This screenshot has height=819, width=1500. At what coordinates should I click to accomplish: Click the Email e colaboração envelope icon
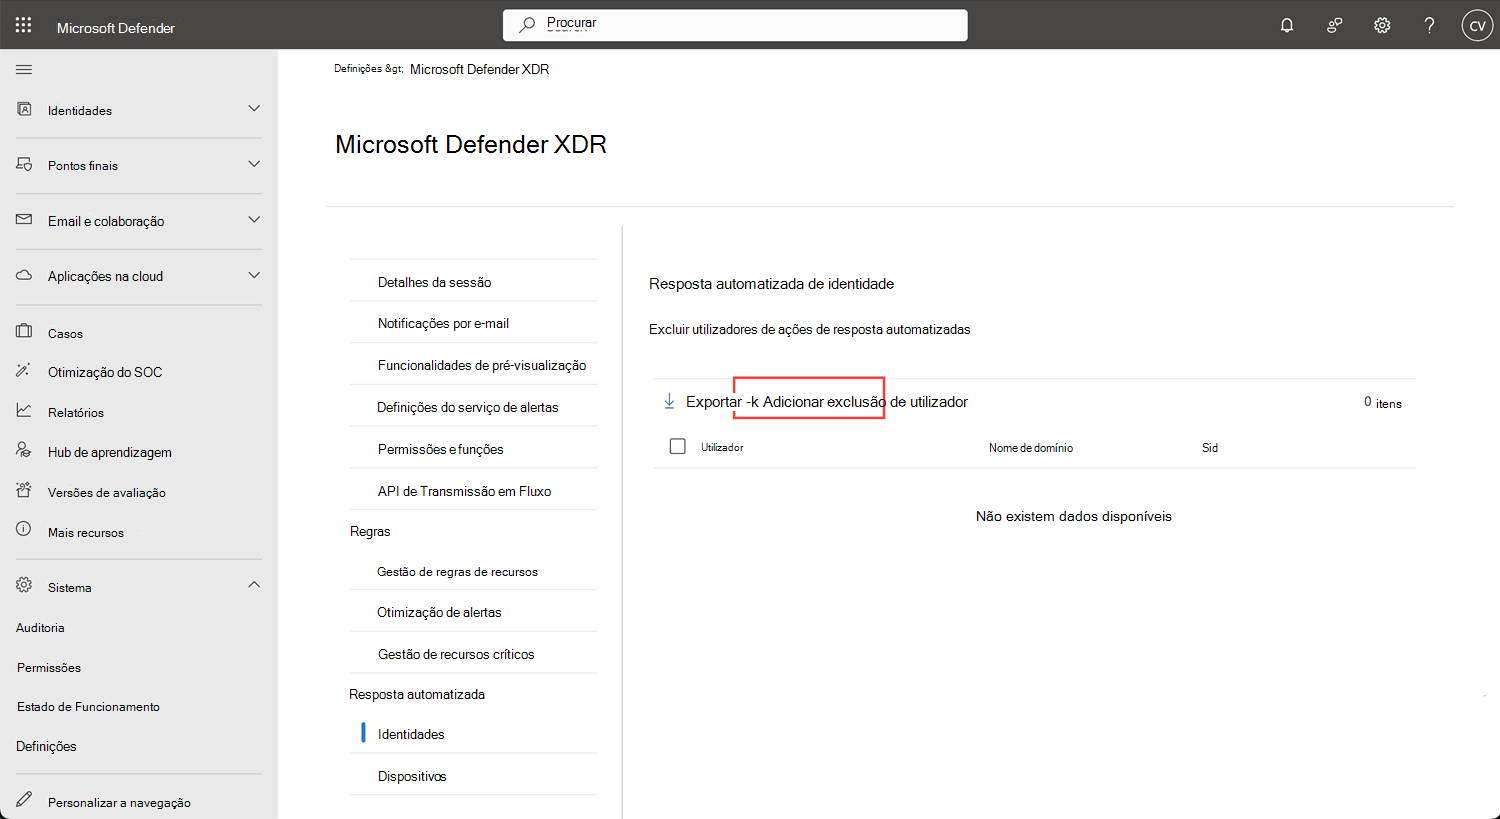[24, 219]
